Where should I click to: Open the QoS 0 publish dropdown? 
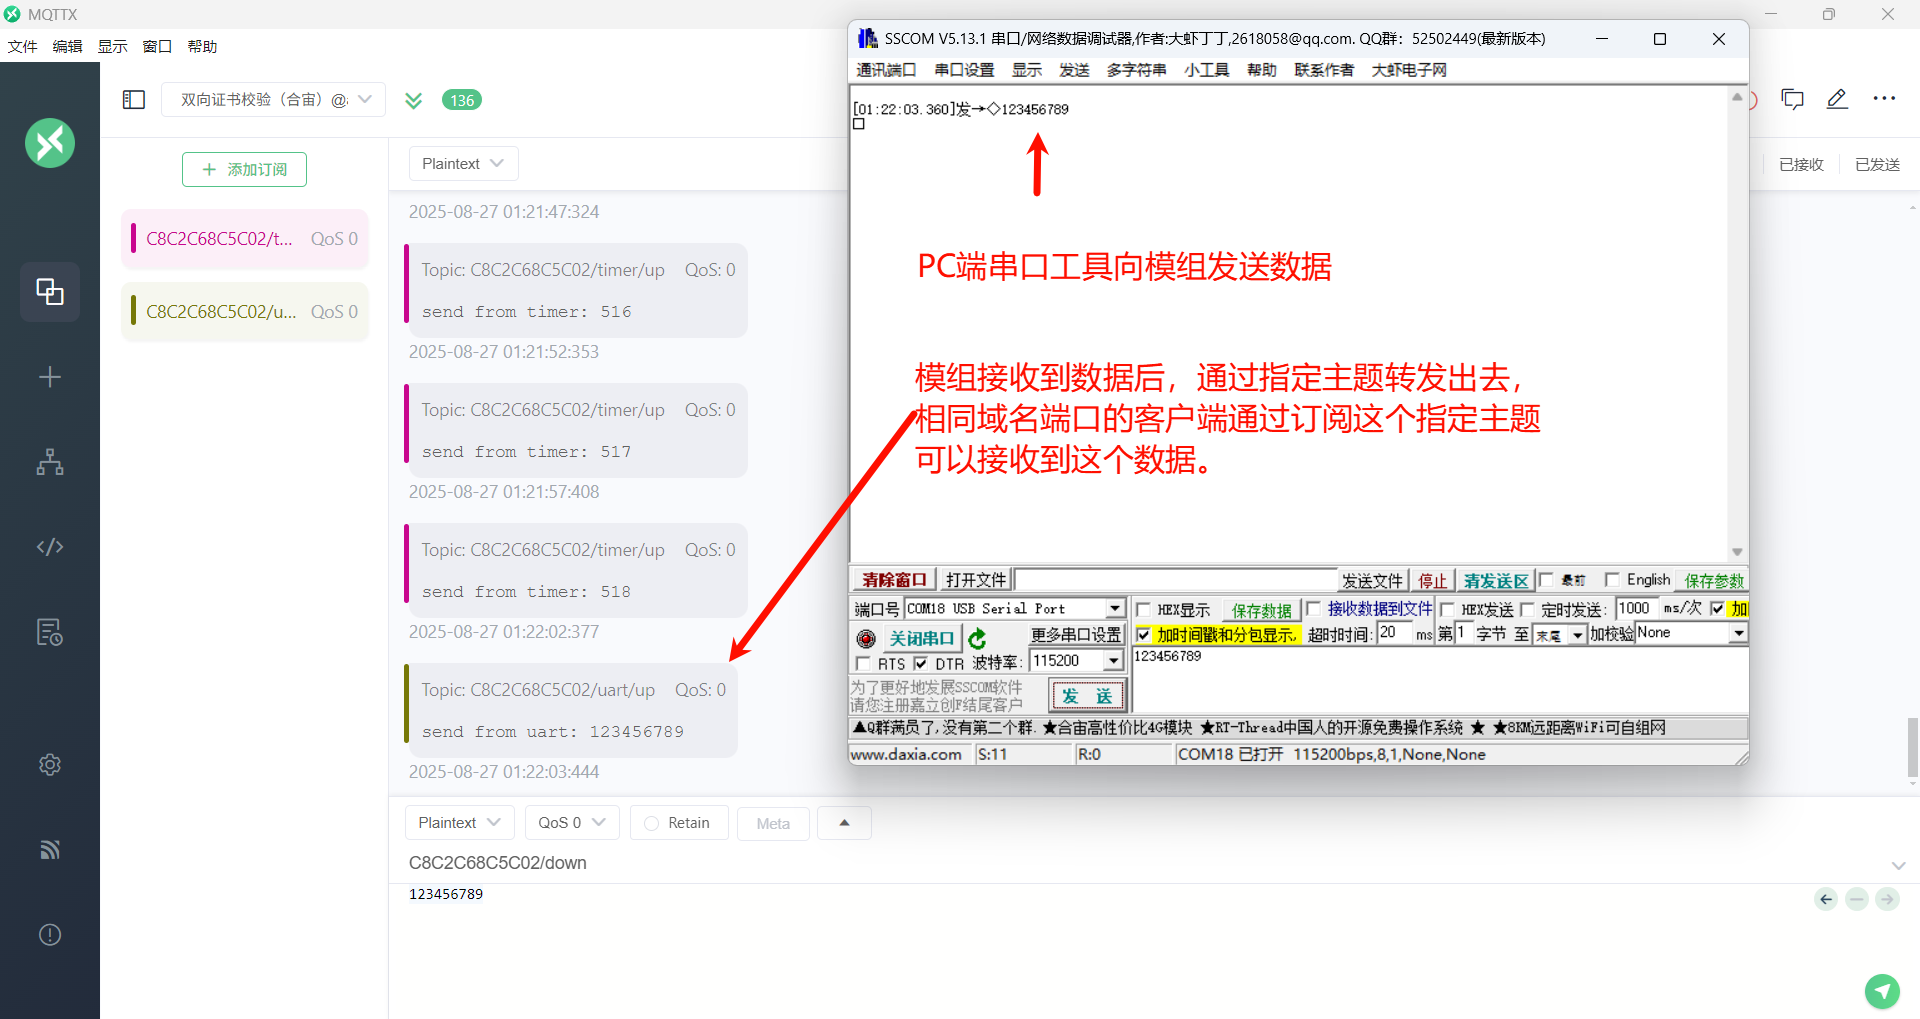(572, 823)
